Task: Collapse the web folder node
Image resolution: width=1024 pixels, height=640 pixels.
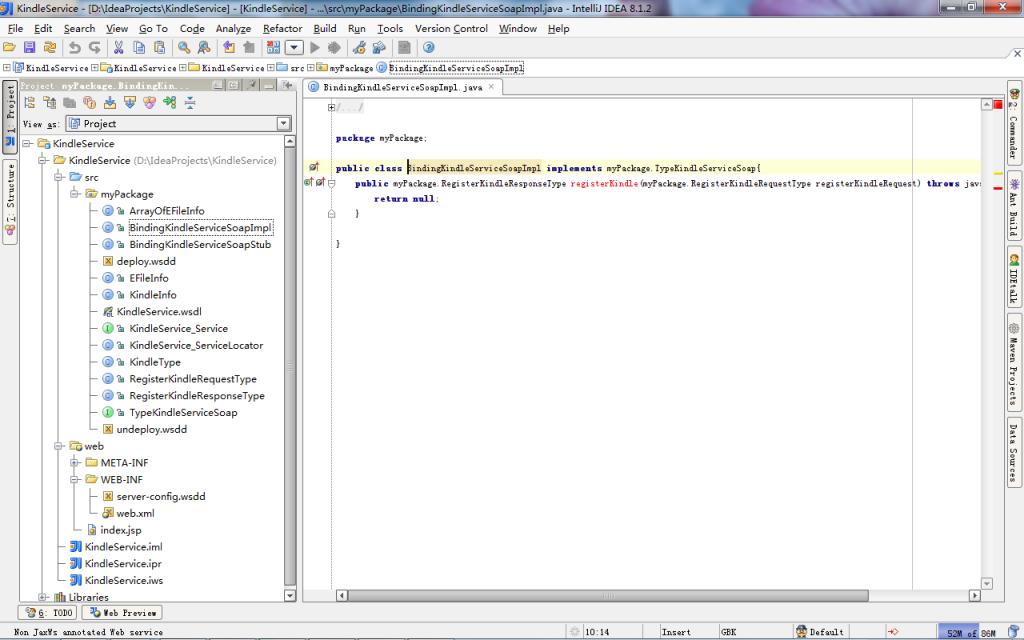Action: (58, 446)
